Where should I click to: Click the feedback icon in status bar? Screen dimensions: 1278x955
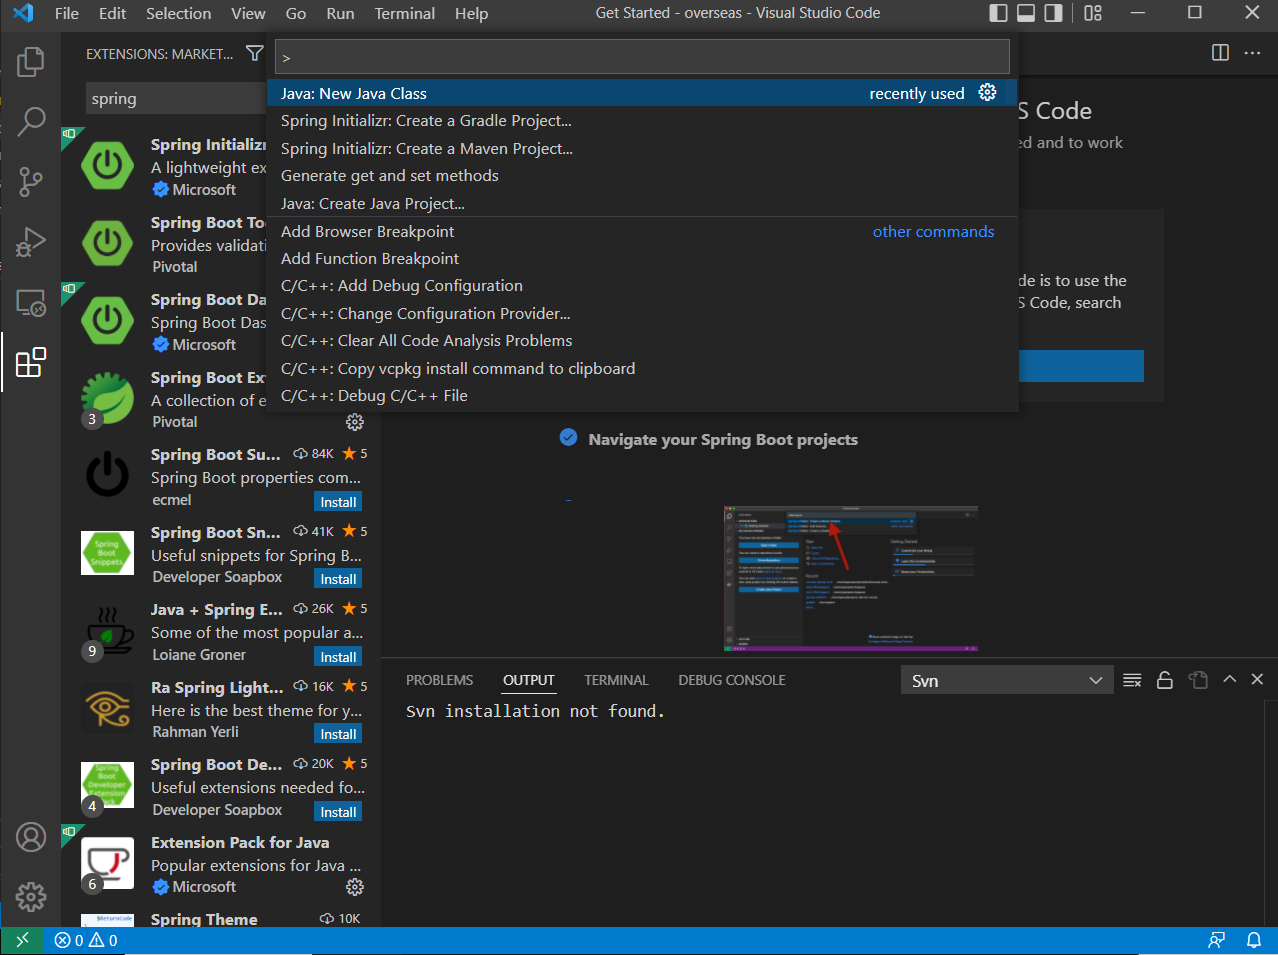(x=1217, y=940)
